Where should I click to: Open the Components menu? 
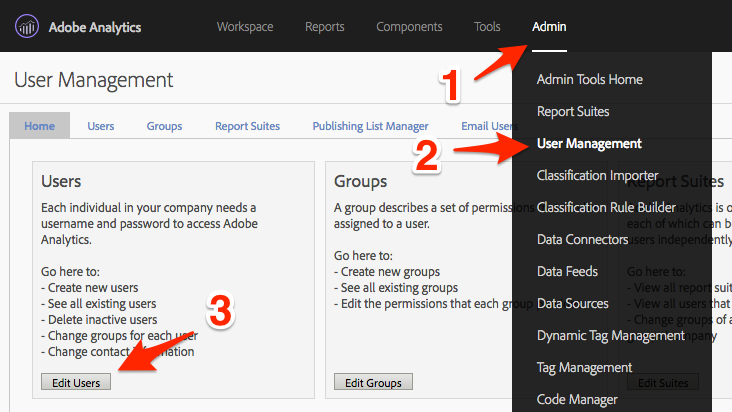click(x=409, y=27)
